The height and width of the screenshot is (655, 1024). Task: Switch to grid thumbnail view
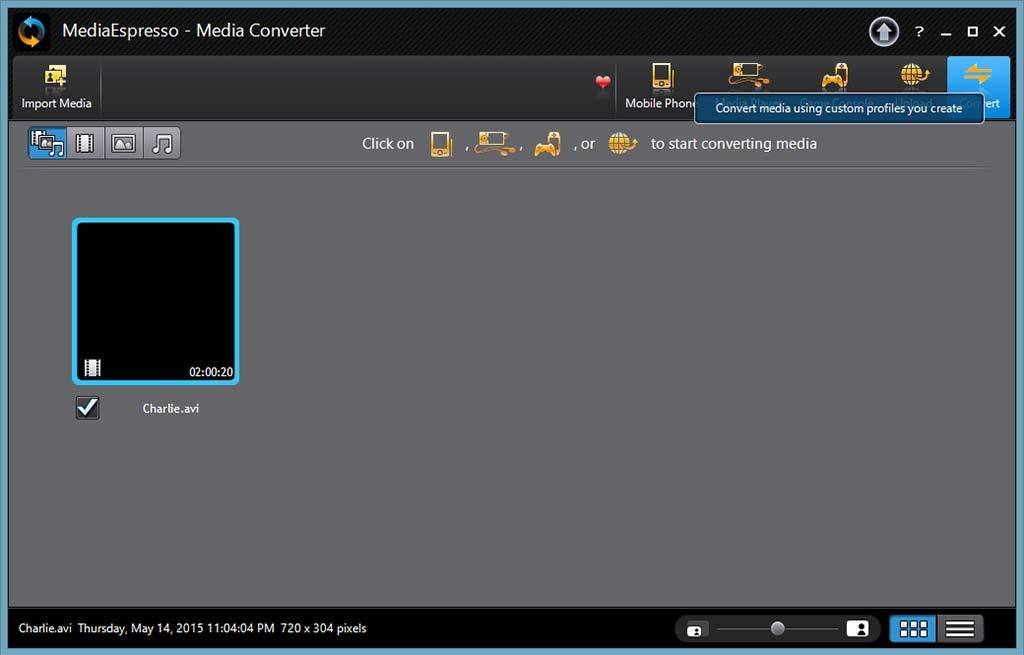point(913,628)
